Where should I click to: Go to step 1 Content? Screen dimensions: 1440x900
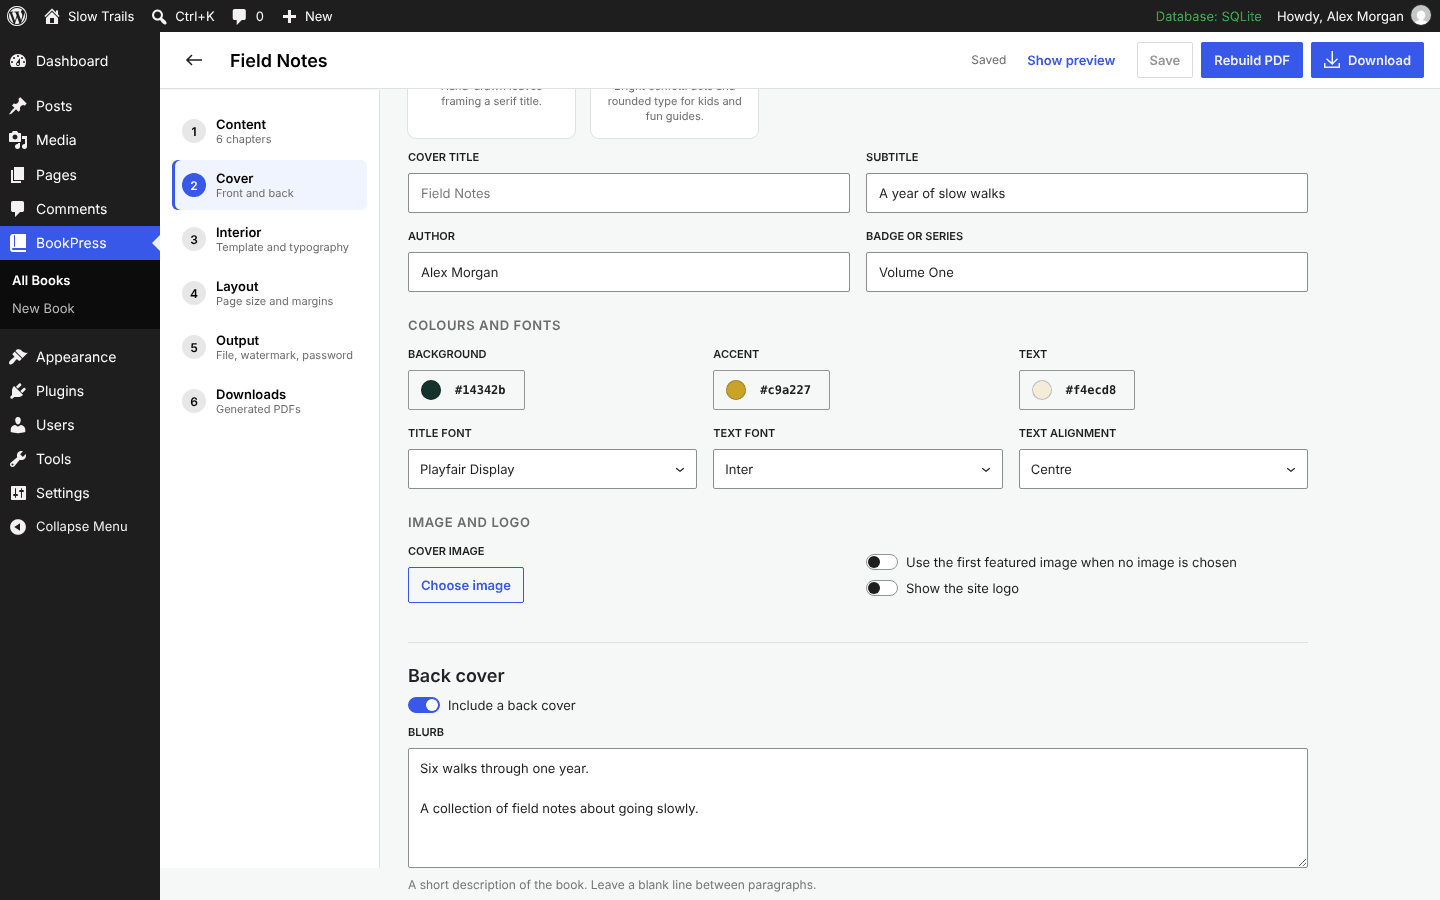(270, 131)
